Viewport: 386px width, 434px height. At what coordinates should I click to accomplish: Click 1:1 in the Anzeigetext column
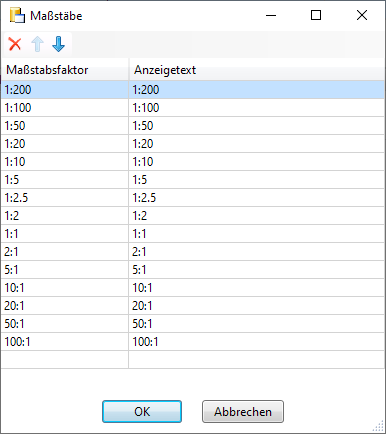click(256, 234)
